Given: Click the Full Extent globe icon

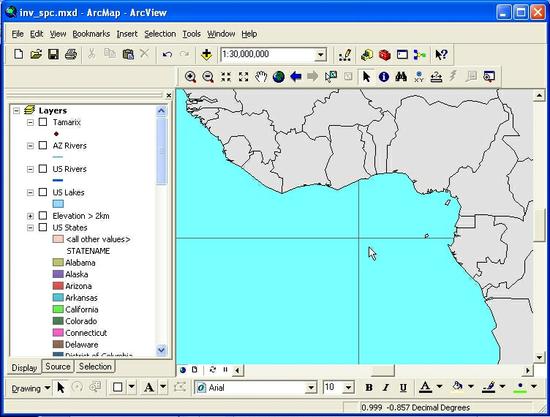Looking at the screenshot, I should [x=279, y=76].
